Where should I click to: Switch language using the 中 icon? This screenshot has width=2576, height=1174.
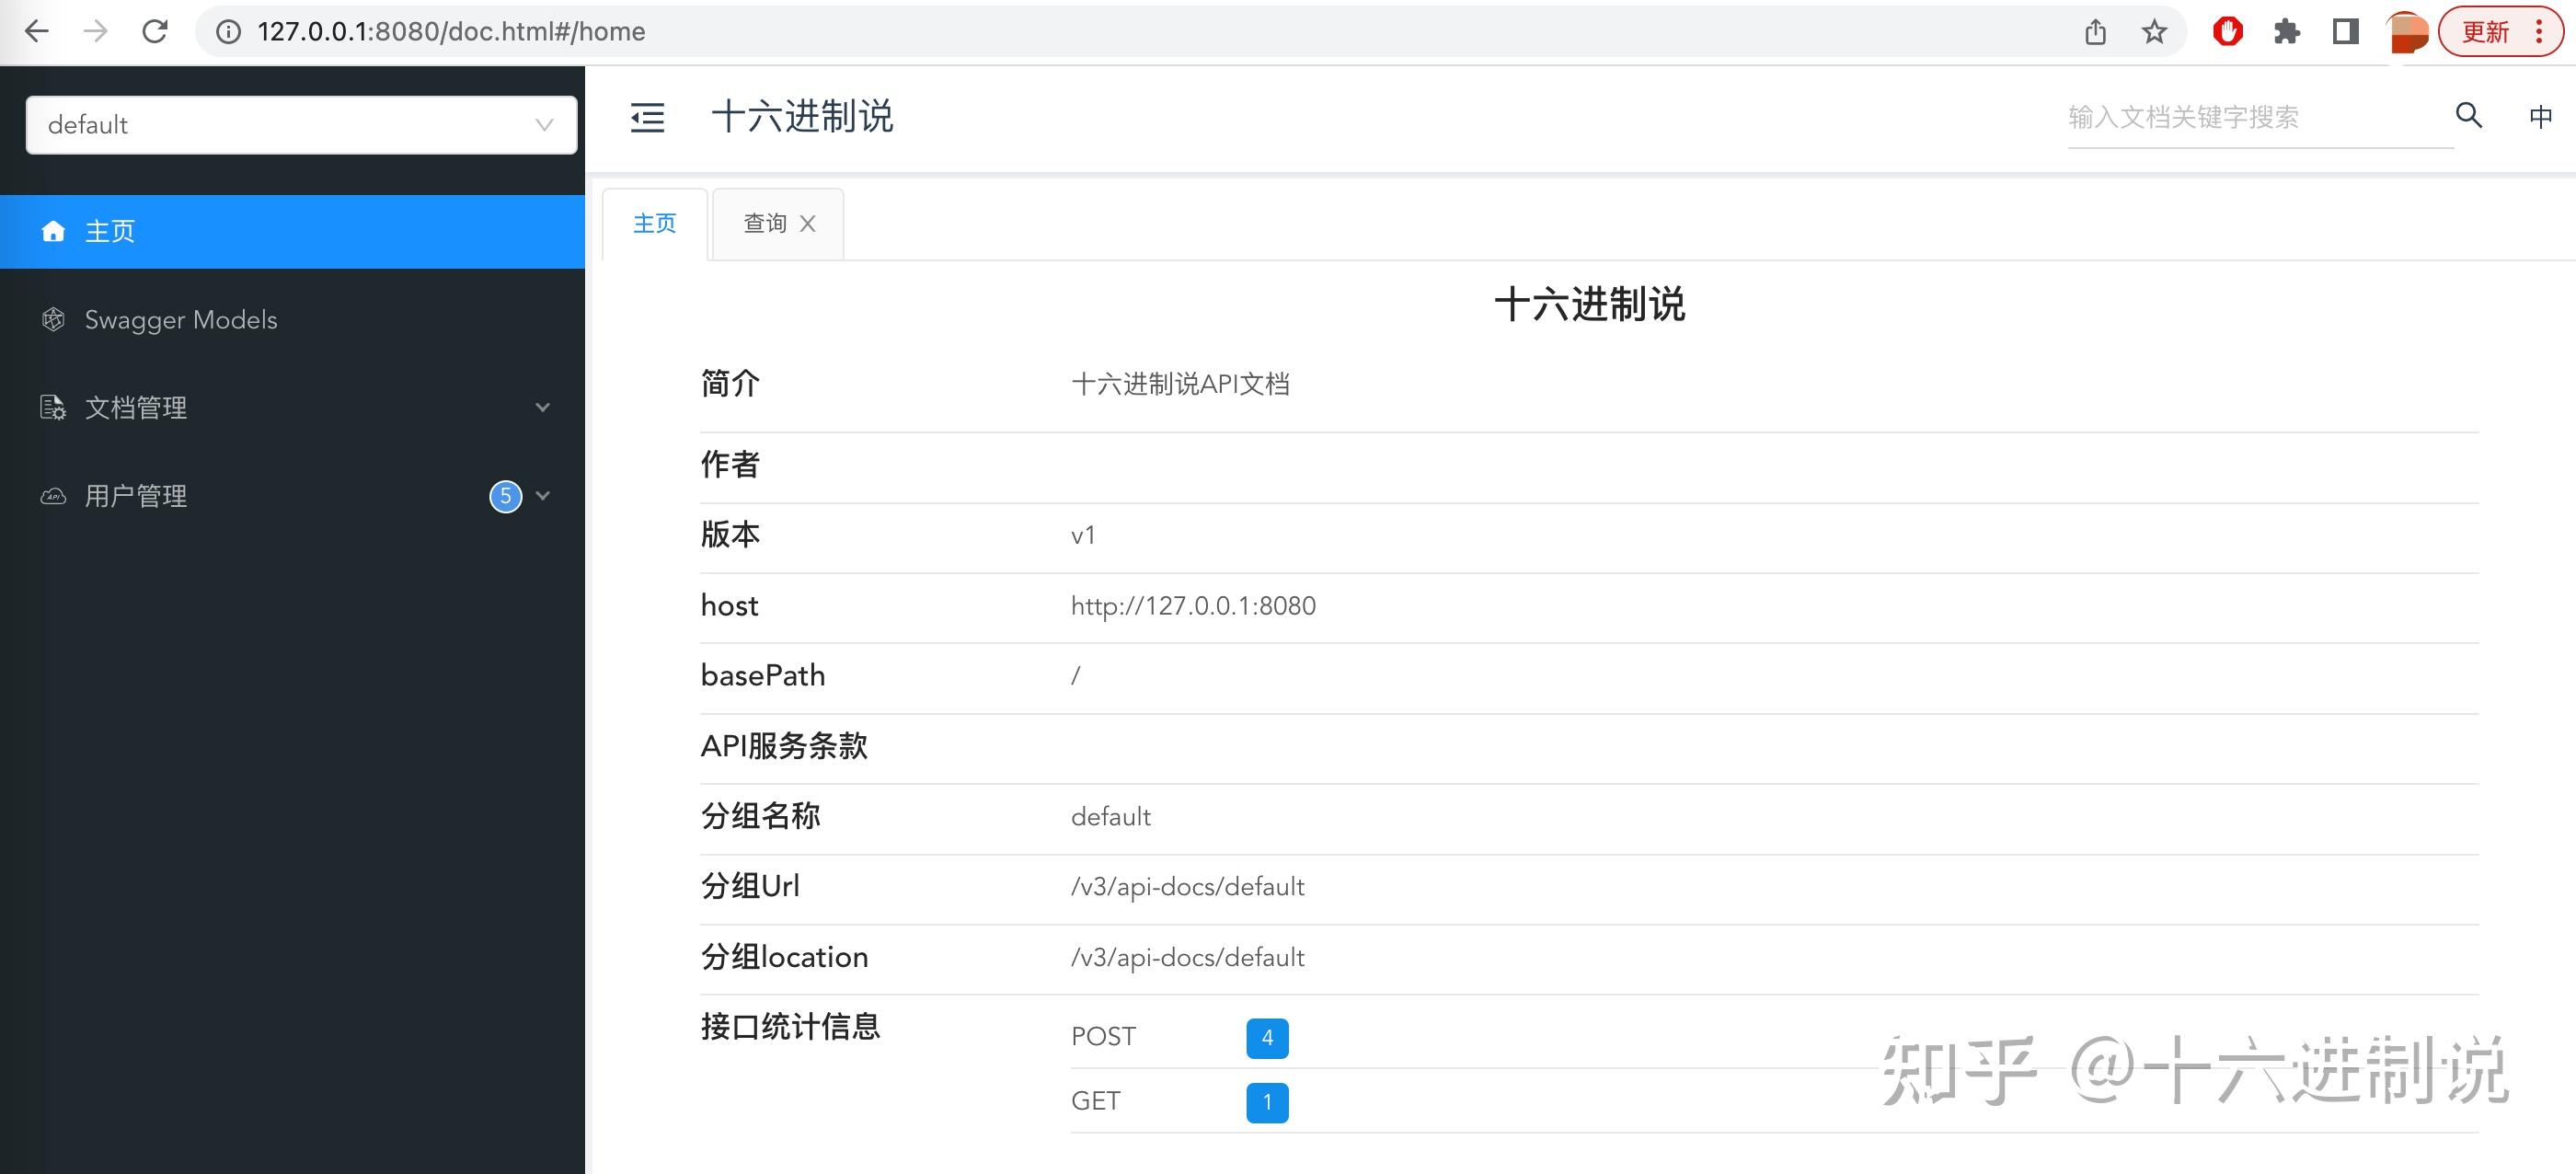[x=2540, y=117]
